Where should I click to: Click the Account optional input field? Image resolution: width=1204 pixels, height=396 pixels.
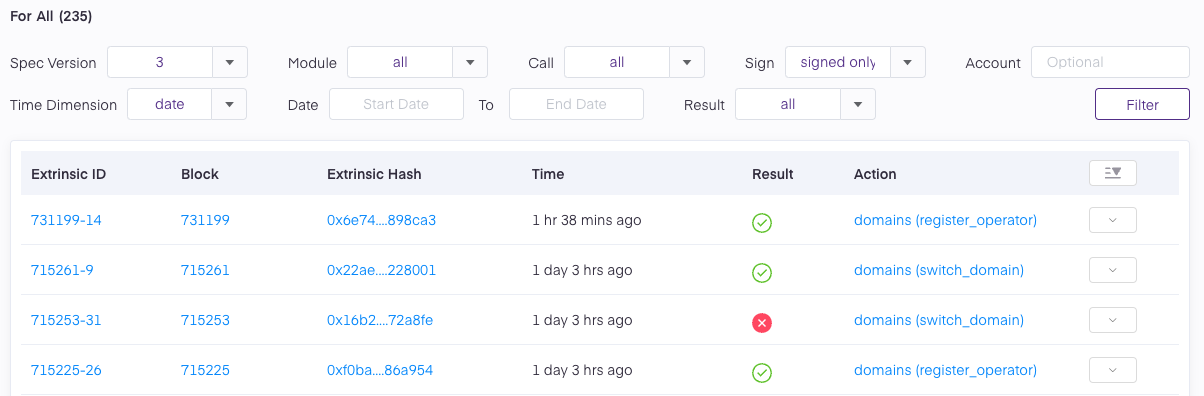[x=1110, y=62]
